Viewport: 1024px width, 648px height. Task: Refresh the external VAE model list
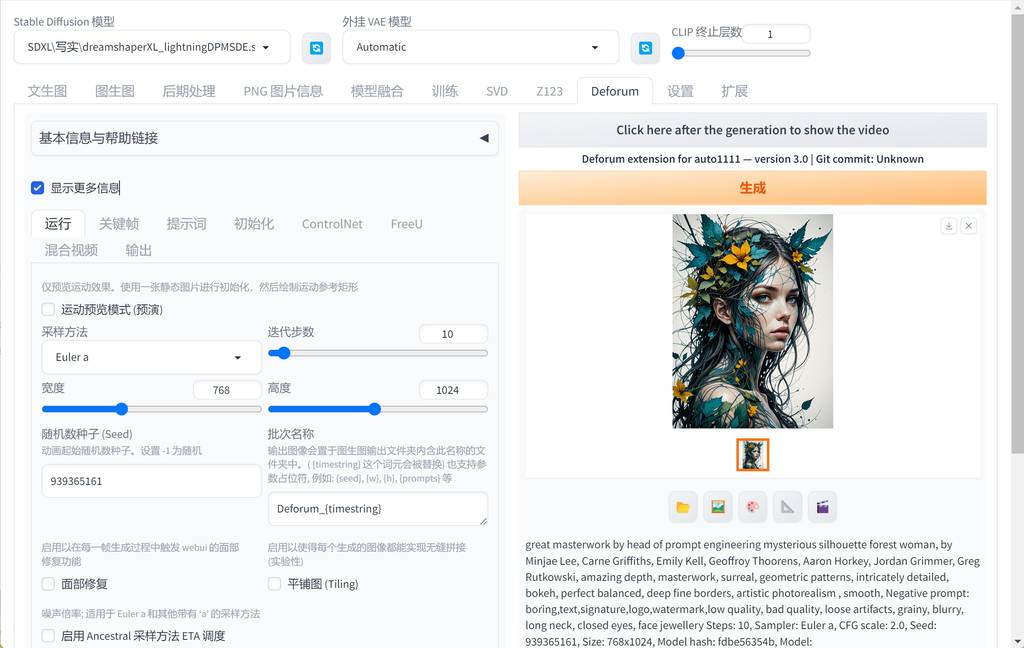click(644, 47)
